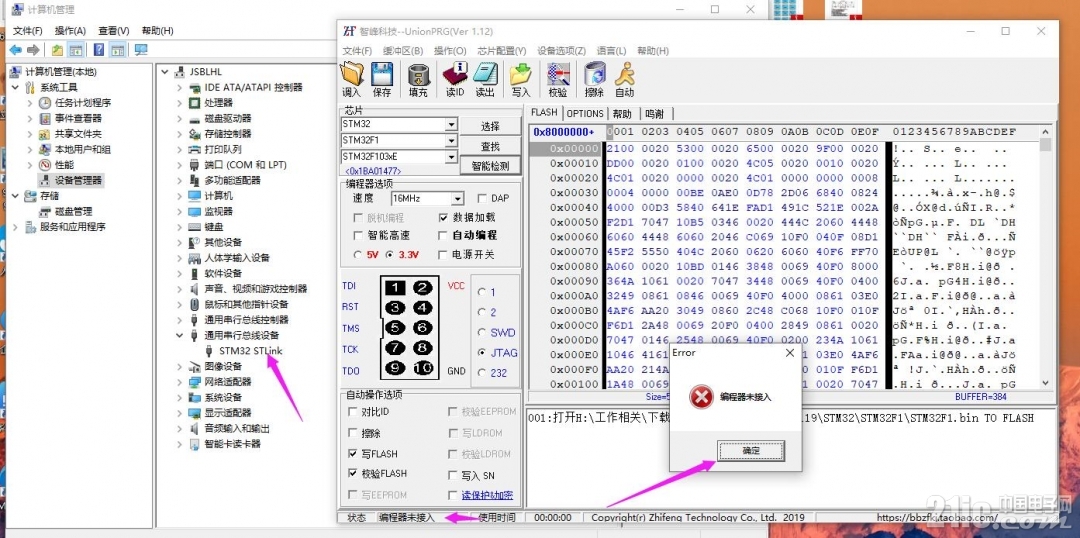Click the 智能卡读卡器 smart card reader icon

tap(195, 444)
